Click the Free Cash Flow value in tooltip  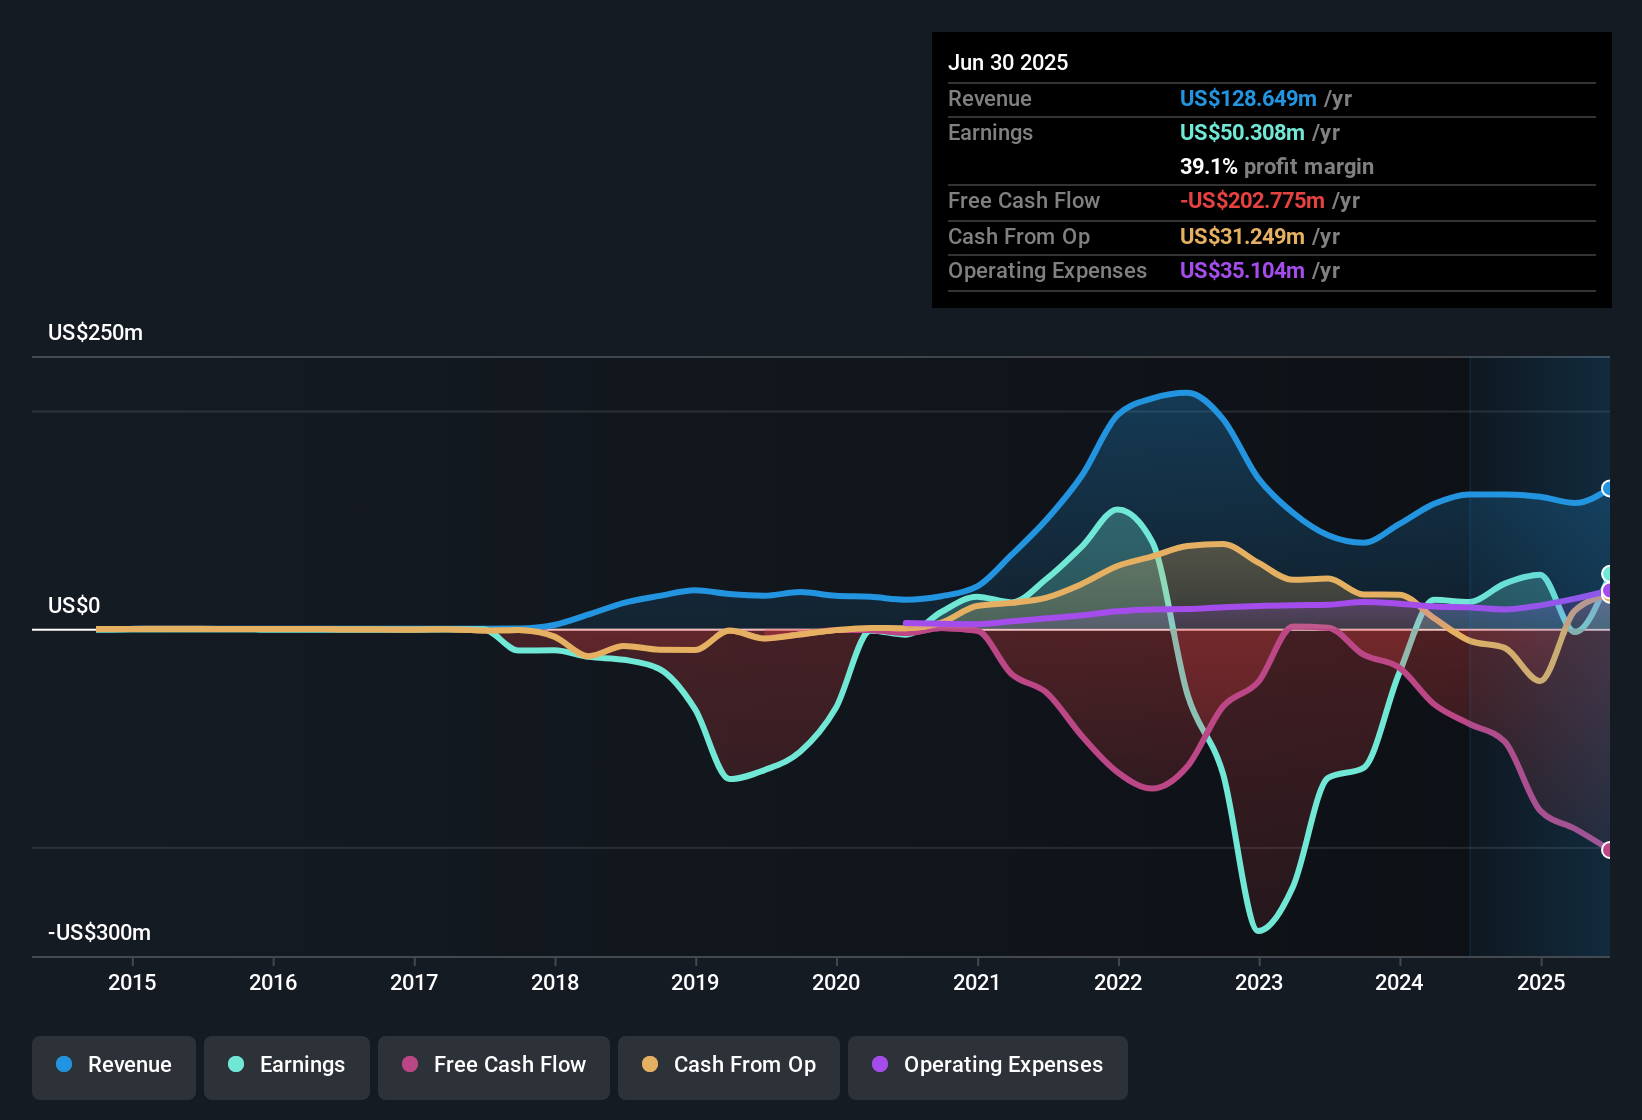[1252, 201]
